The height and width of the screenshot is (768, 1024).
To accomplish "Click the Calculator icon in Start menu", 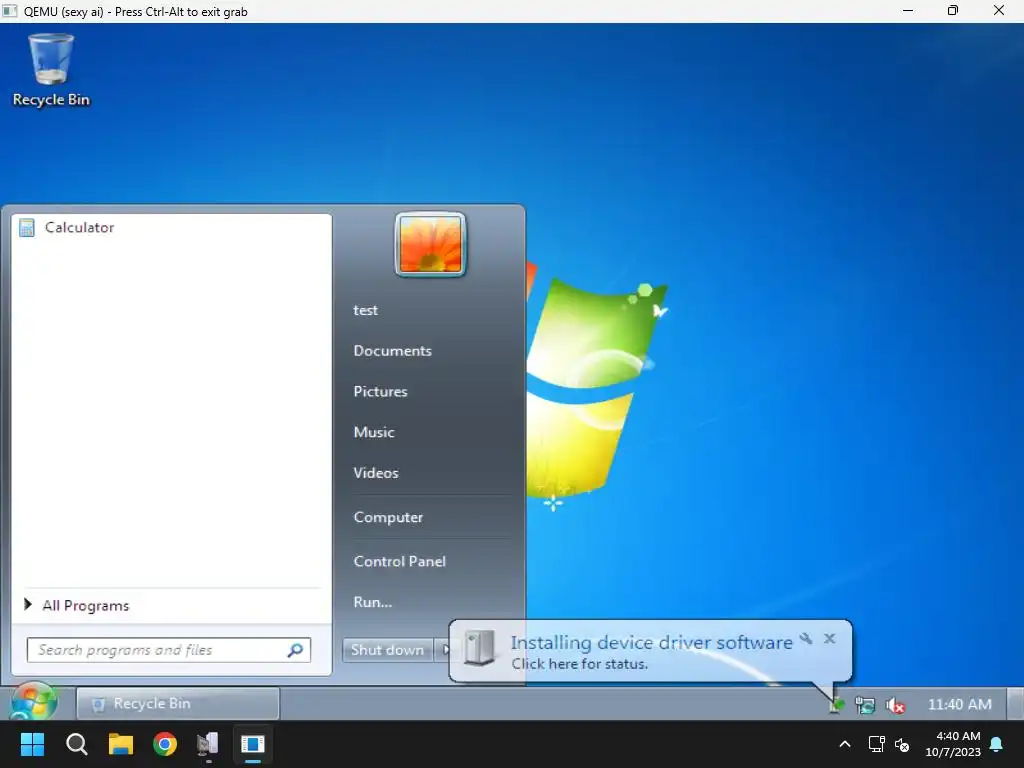I will (27, 228).
